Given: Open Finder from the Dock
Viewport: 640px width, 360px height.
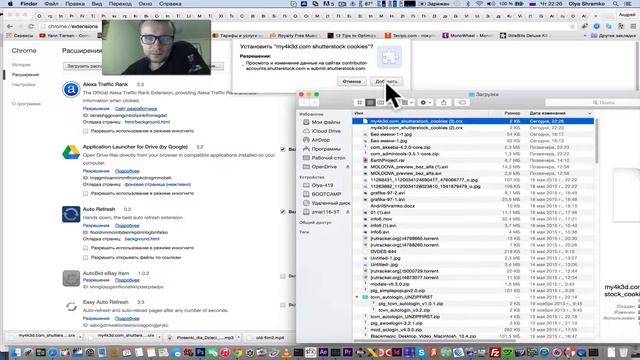Looking at the screenshot, I should 16,352.
